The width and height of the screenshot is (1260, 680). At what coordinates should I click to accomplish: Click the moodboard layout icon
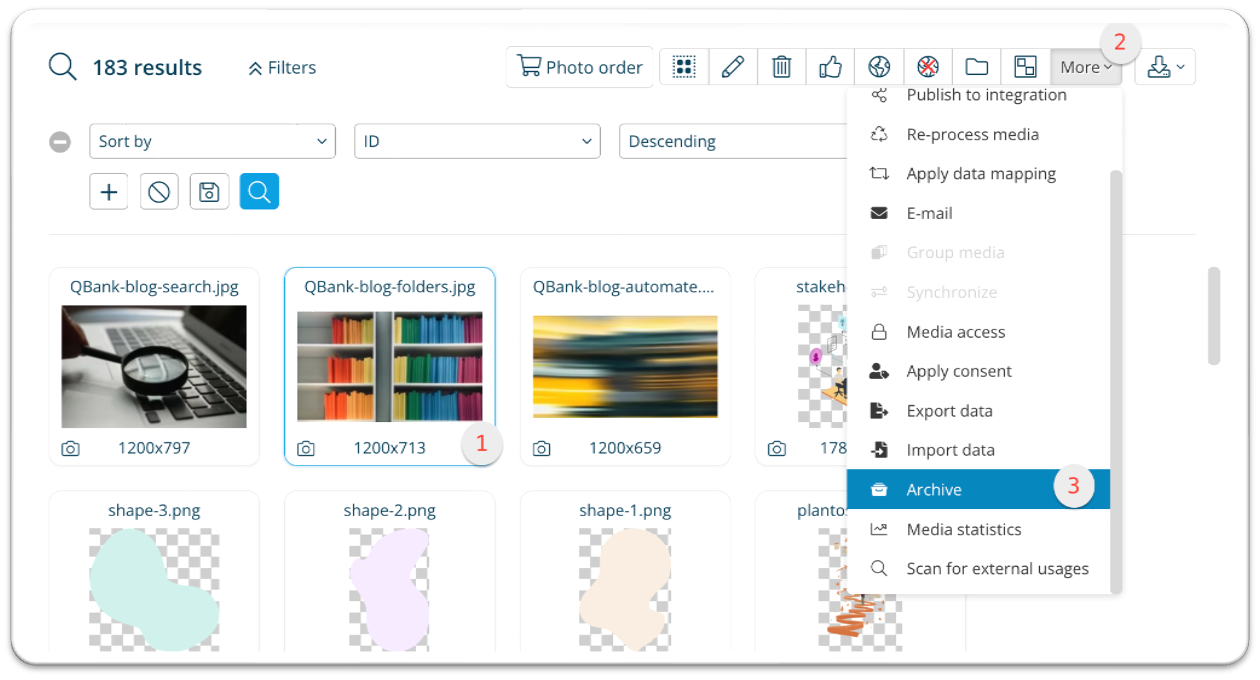tap(1025, 67)
